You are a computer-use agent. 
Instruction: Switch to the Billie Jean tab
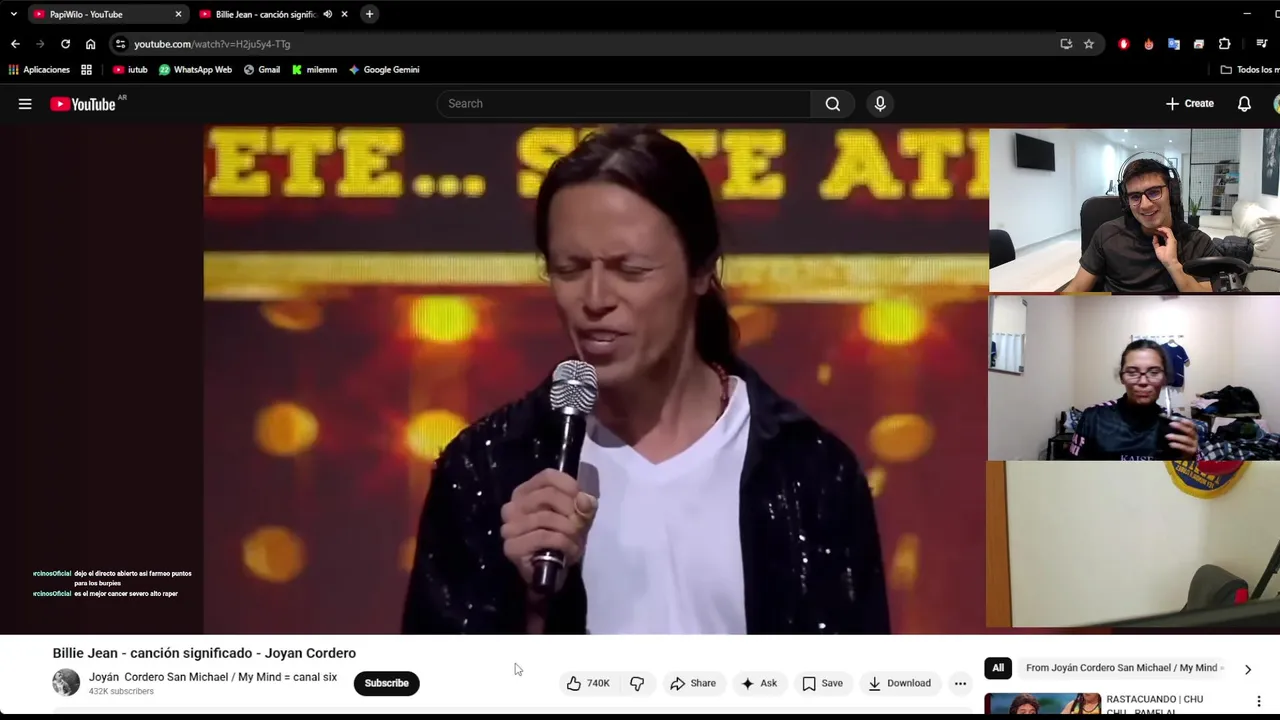266,14
